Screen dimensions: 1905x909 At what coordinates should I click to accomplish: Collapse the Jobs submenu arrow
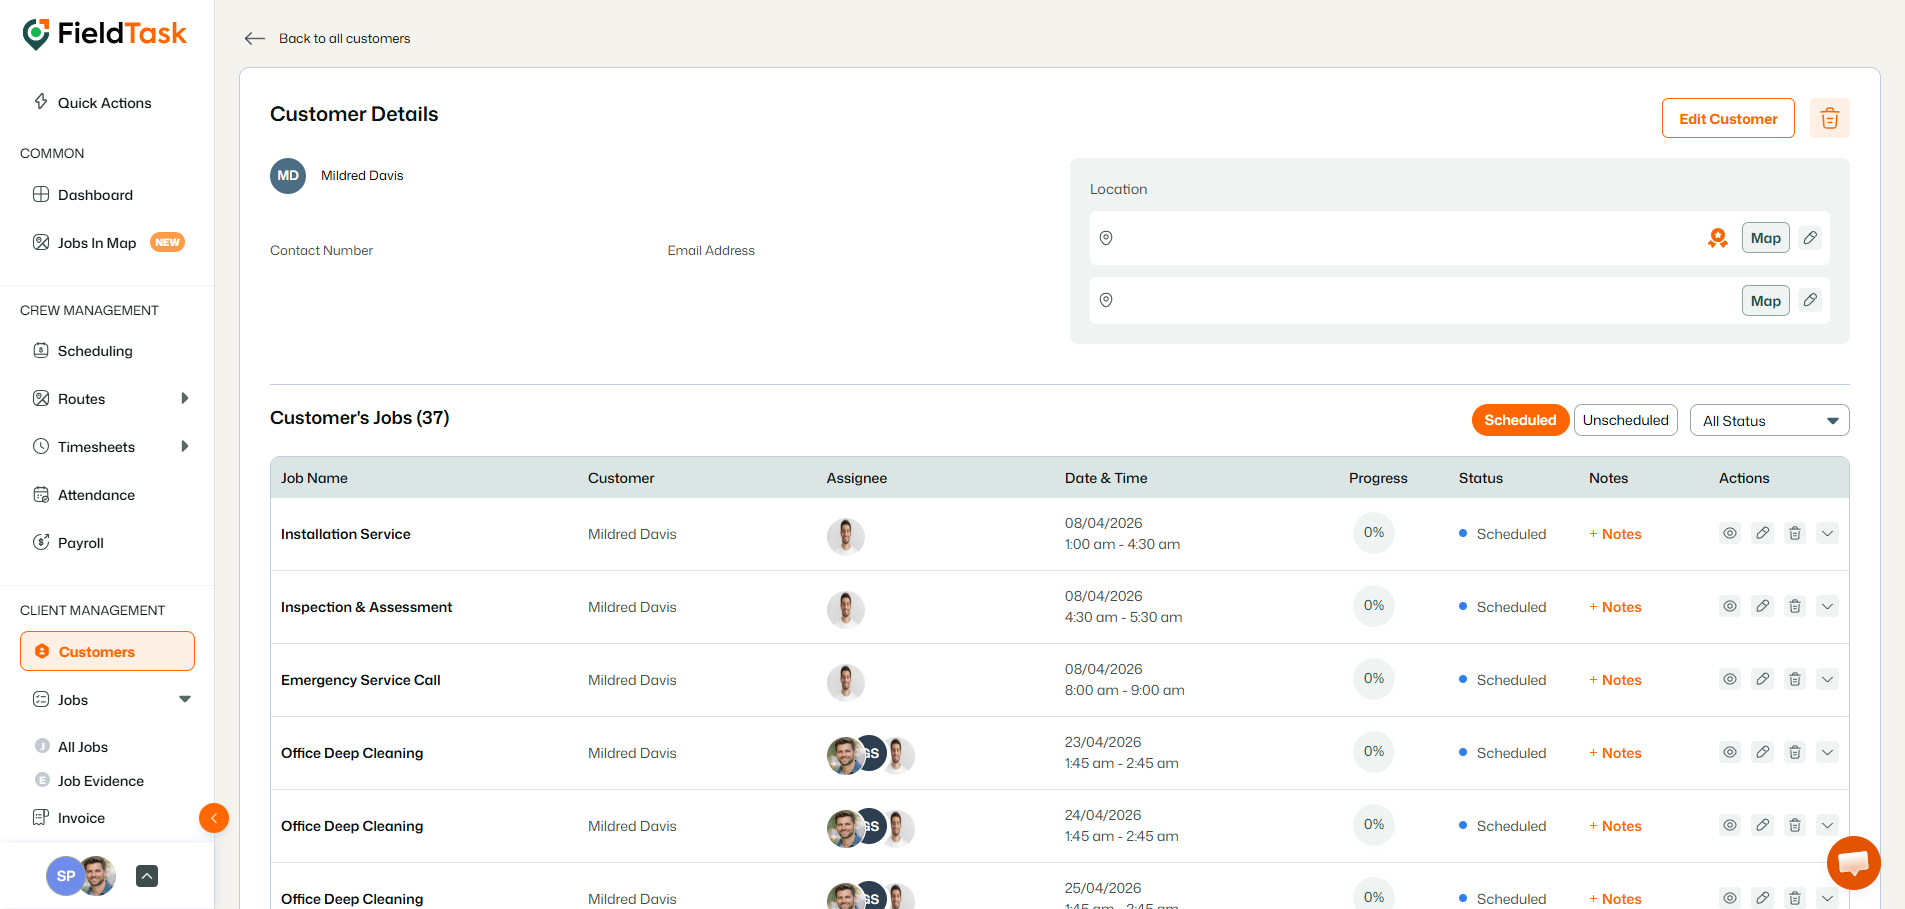pos(185,699)
